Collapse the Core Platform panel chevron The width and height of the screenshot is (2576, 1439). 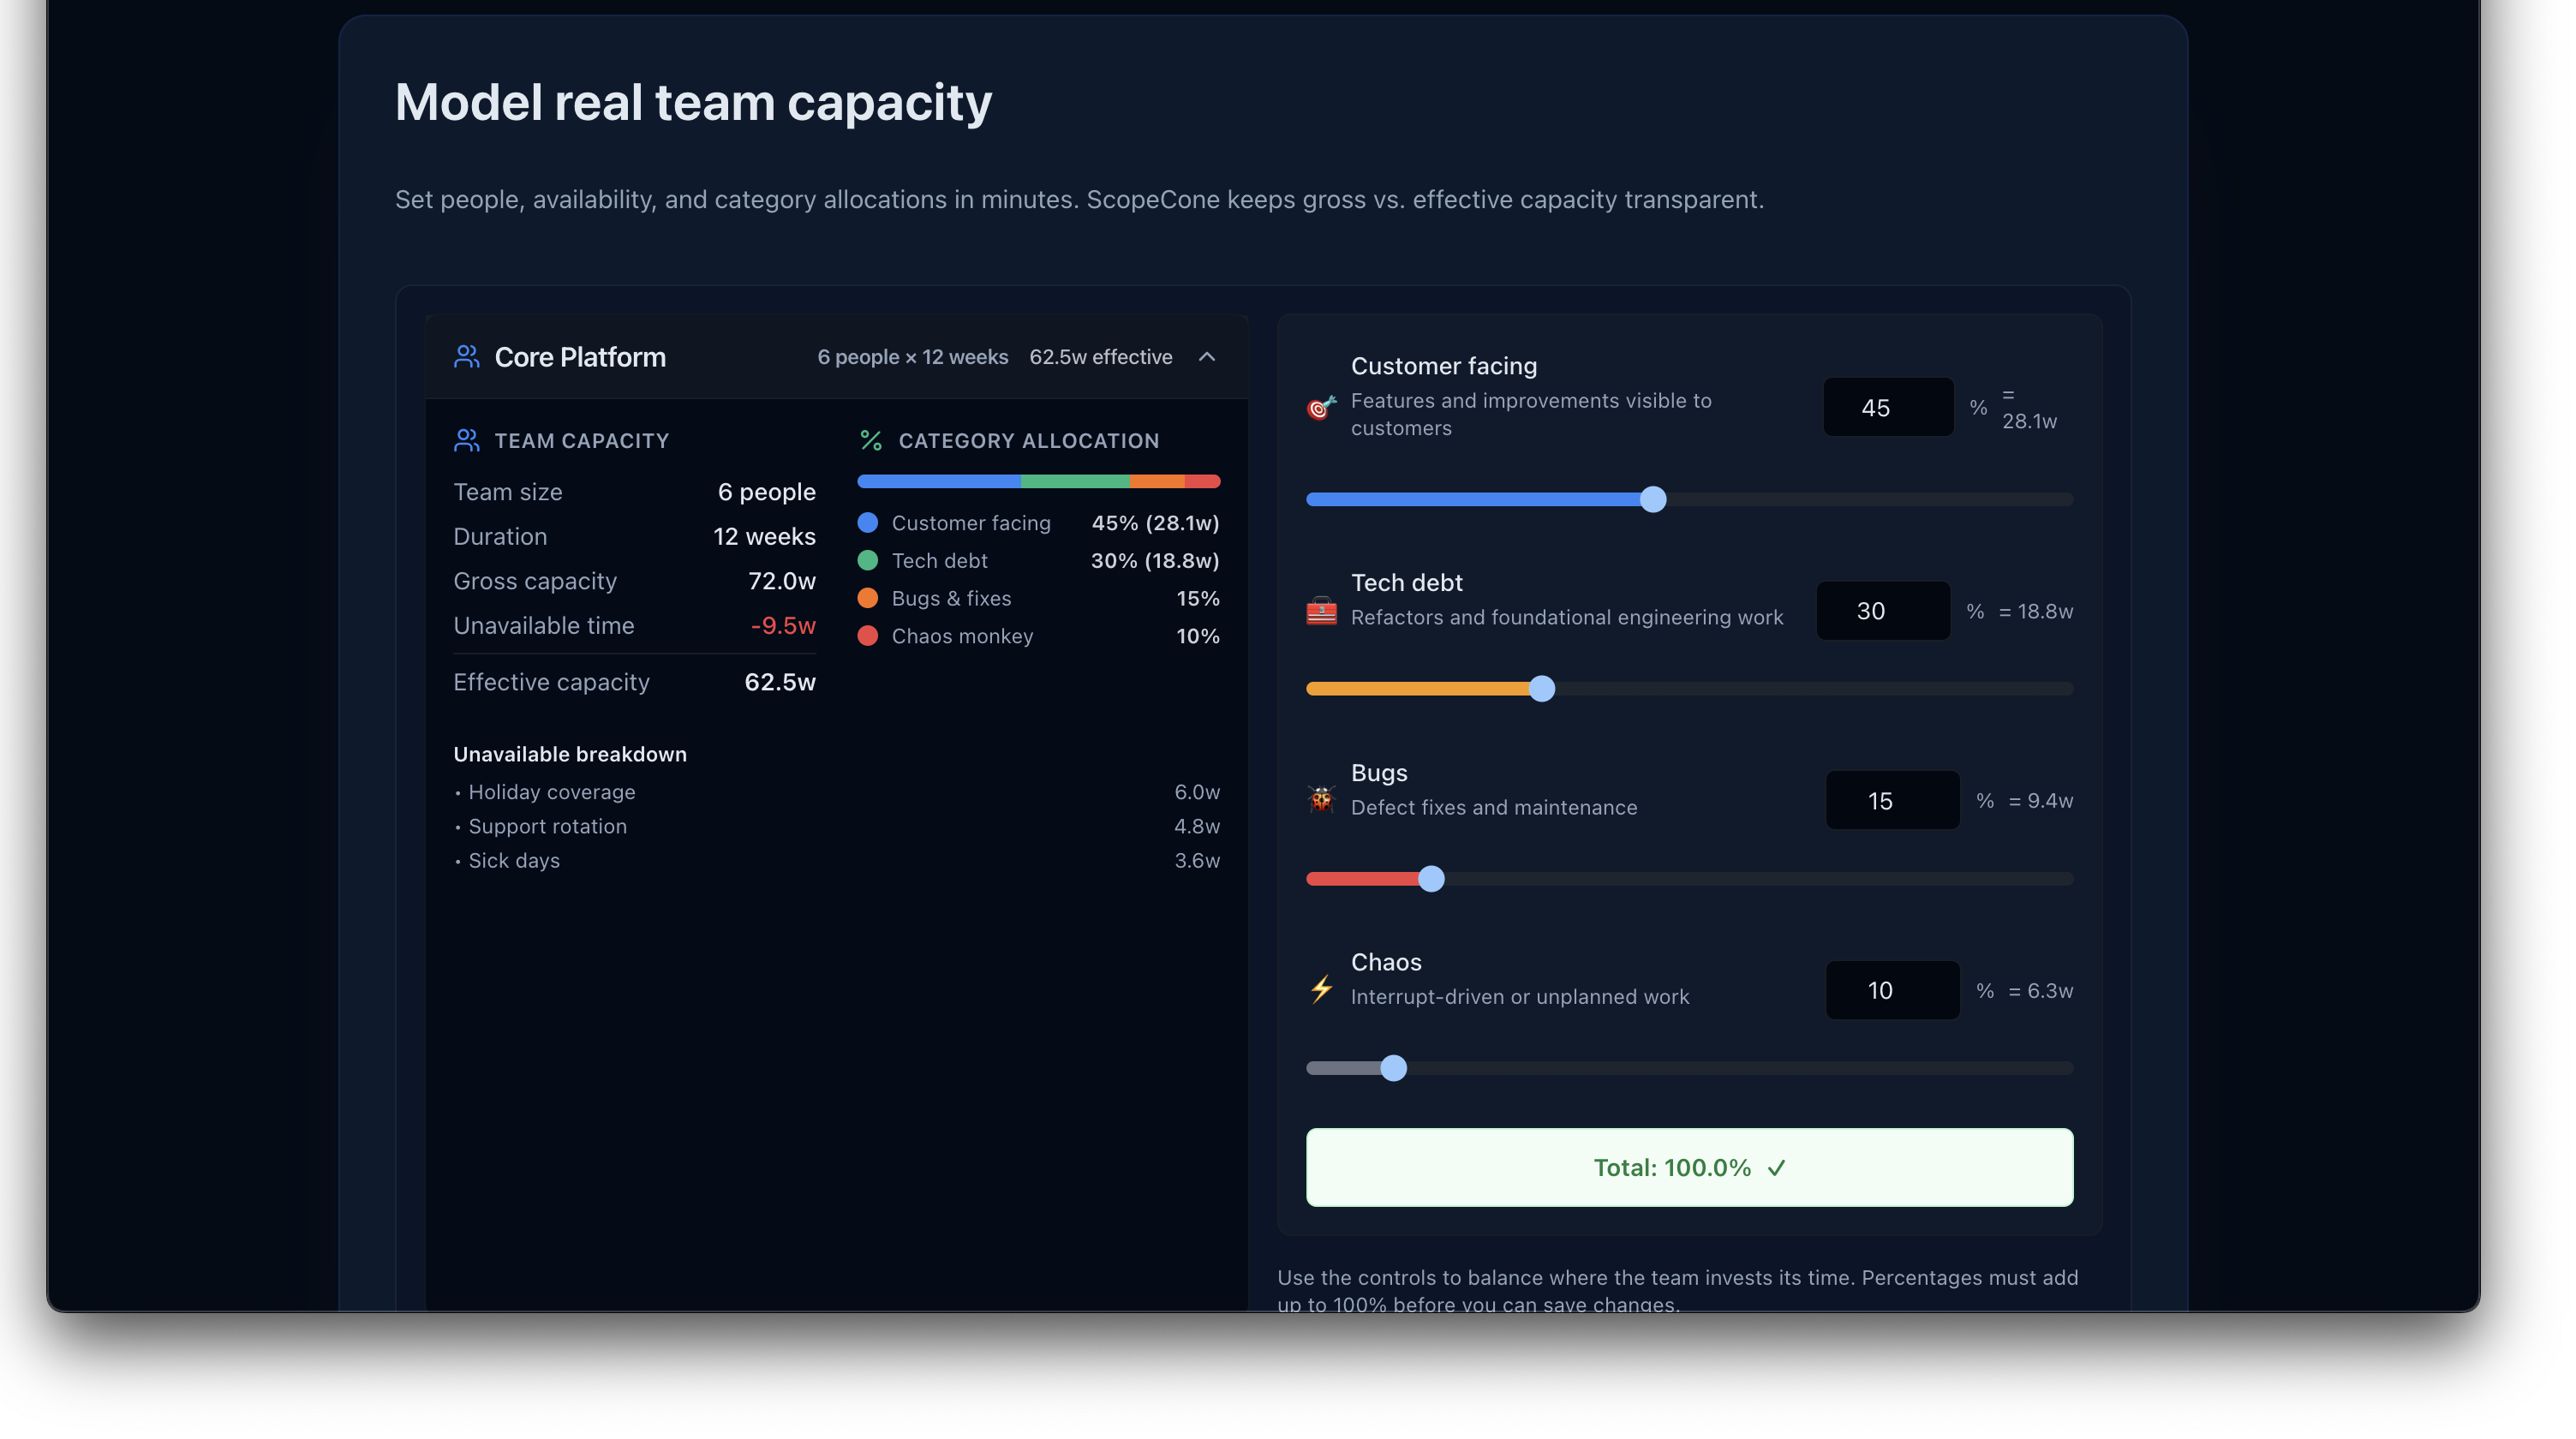pyautogui.click(x=1207, y=357)
